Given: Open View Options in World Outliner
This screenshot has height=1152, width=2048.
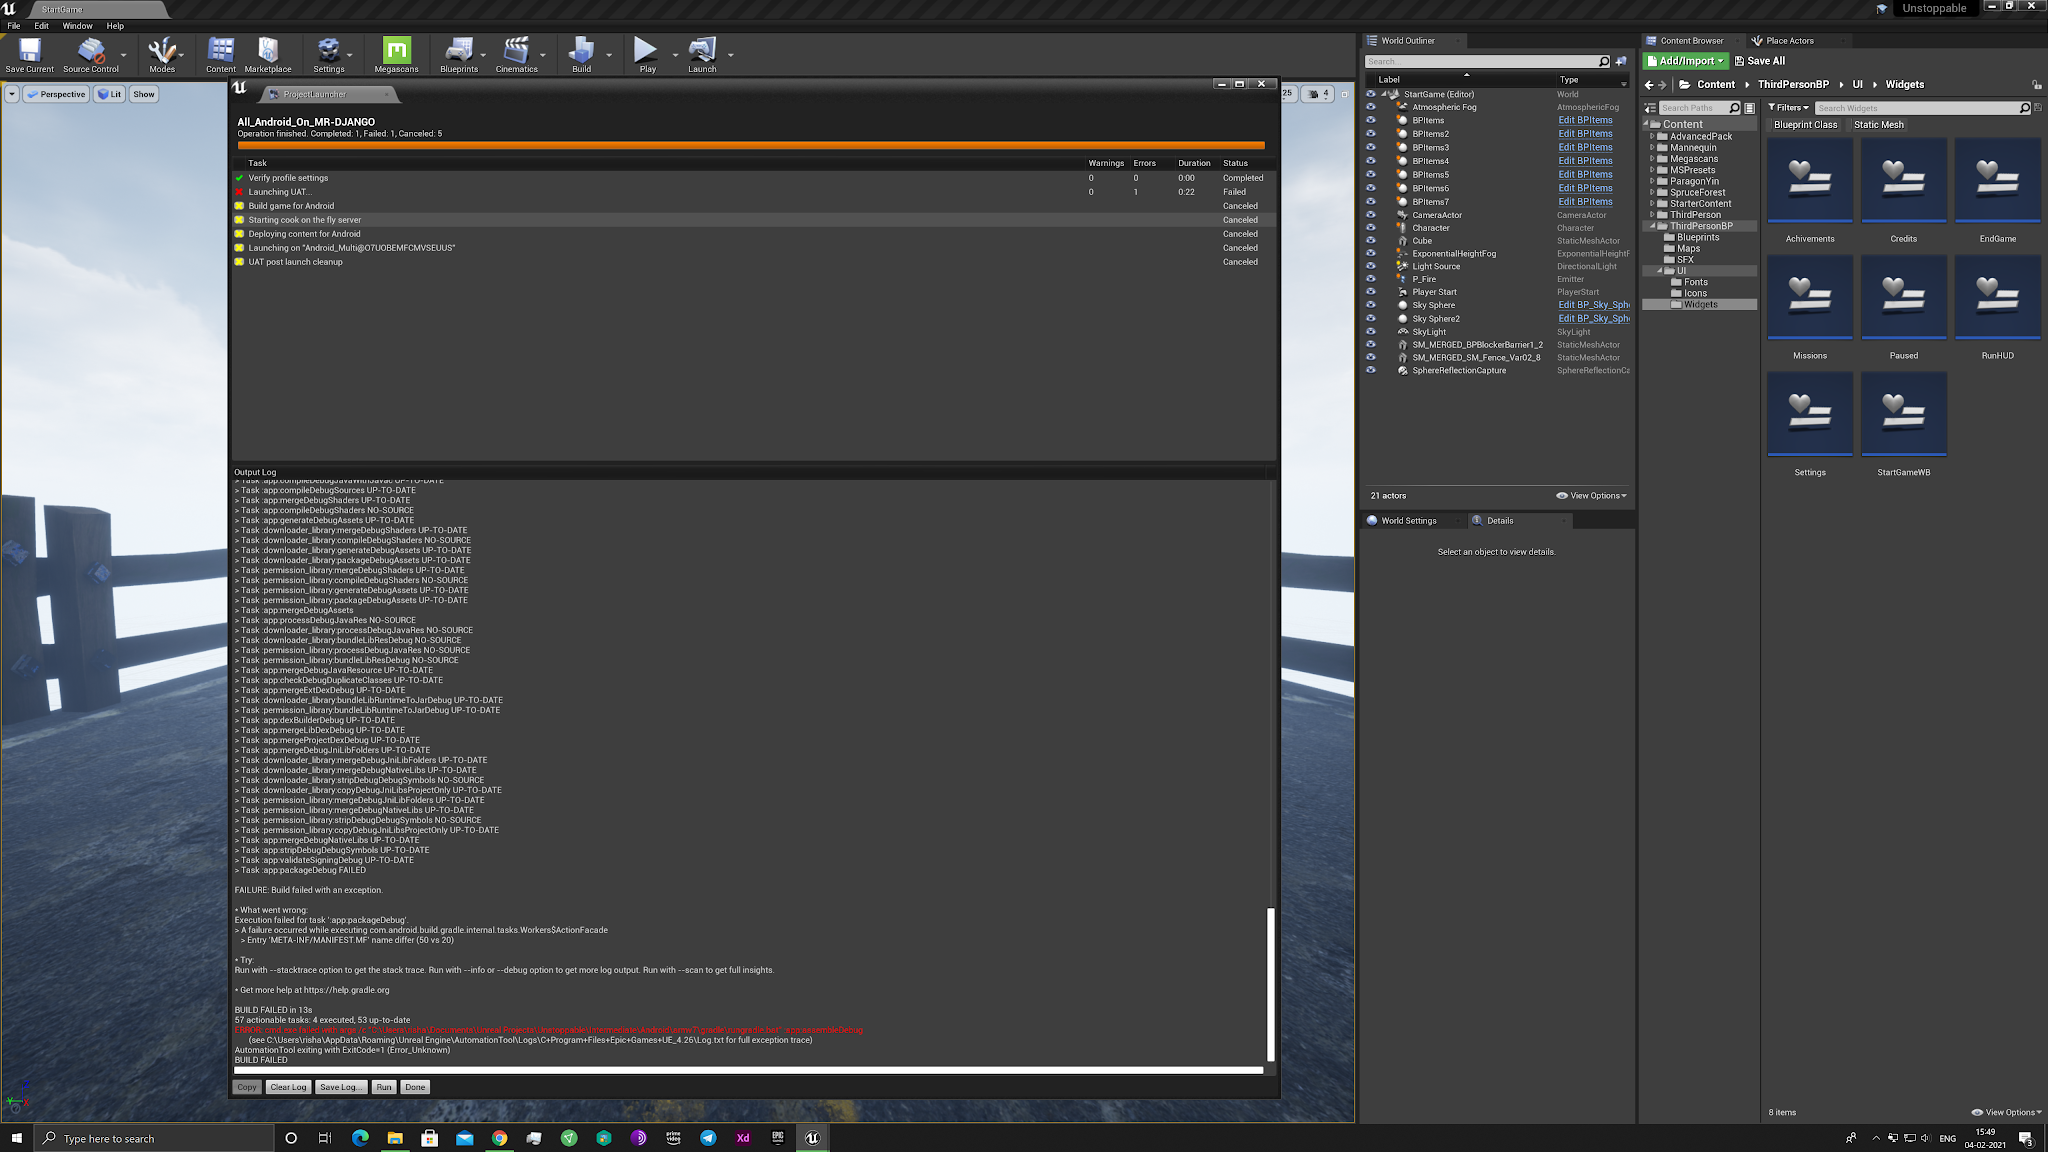Looking at the screenshot, I should [1593, 495].
